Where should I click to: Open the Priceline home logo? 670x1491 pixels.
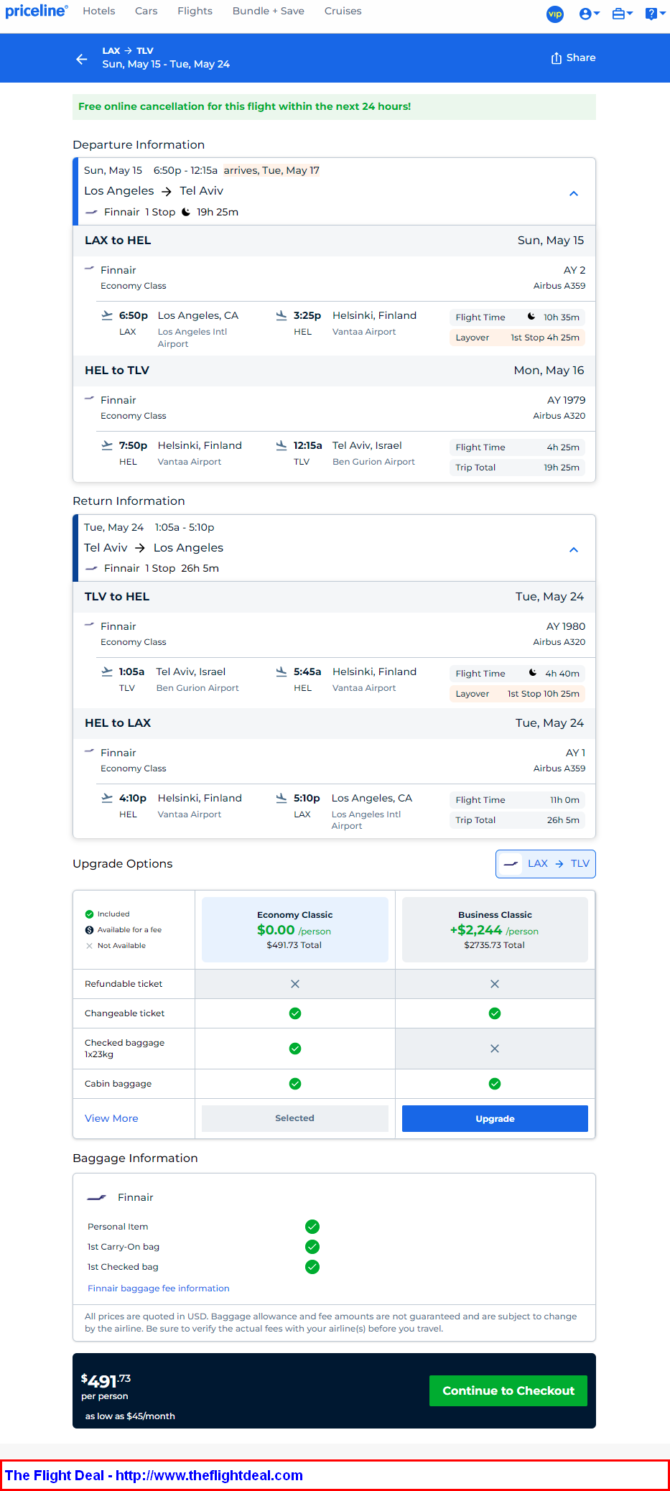pyautogui.click(x=37, y=11)
